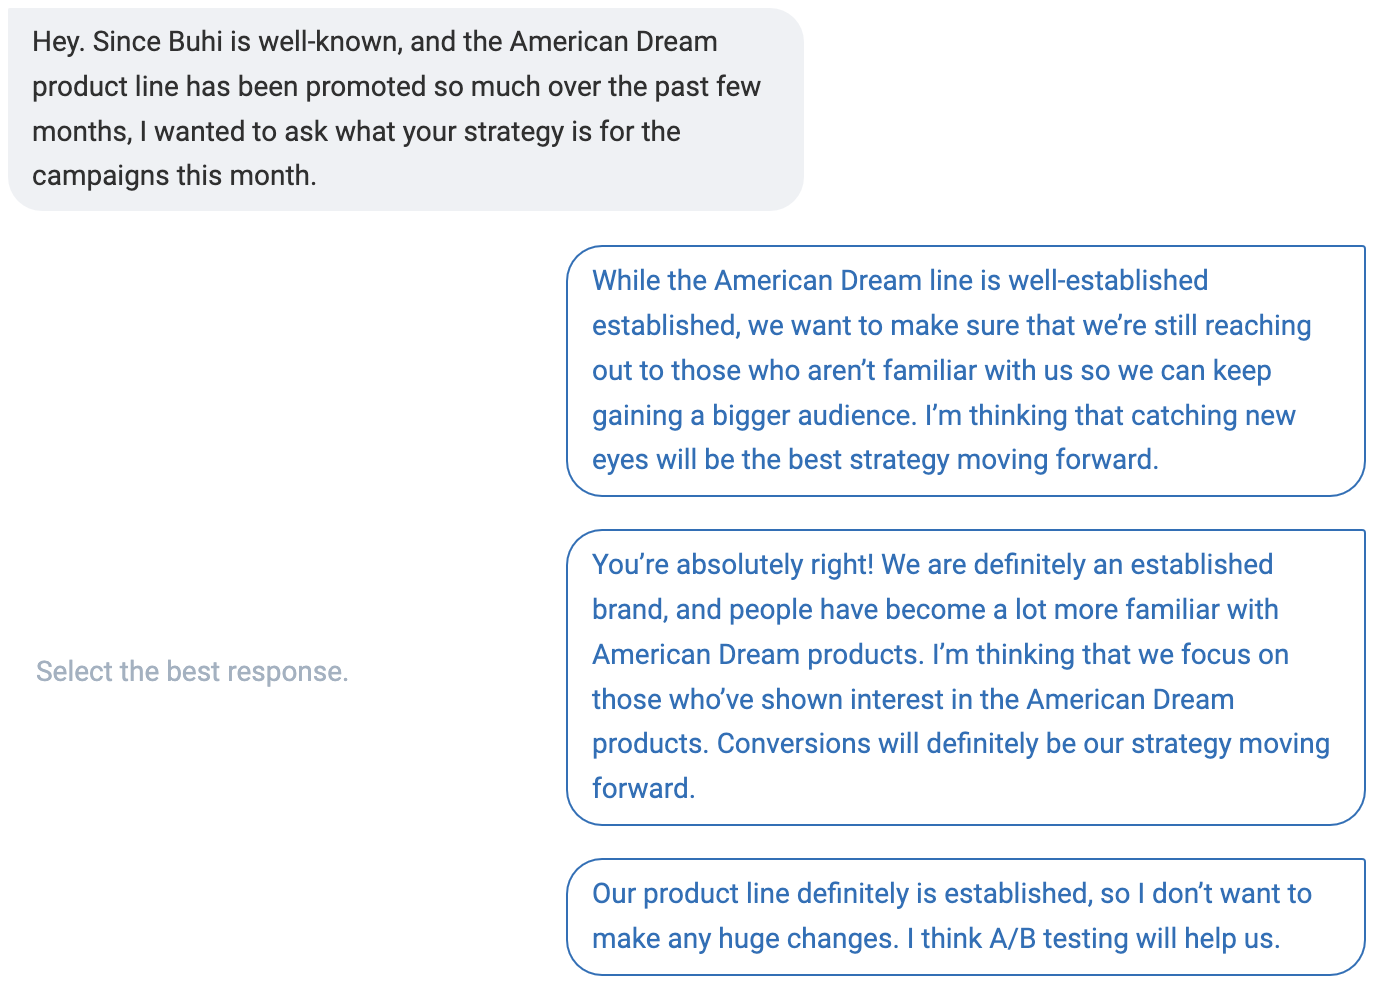Click the line 'American Dream products. I'm thinking that we focus on'
1398x1008 pixels.
[940, 655]
